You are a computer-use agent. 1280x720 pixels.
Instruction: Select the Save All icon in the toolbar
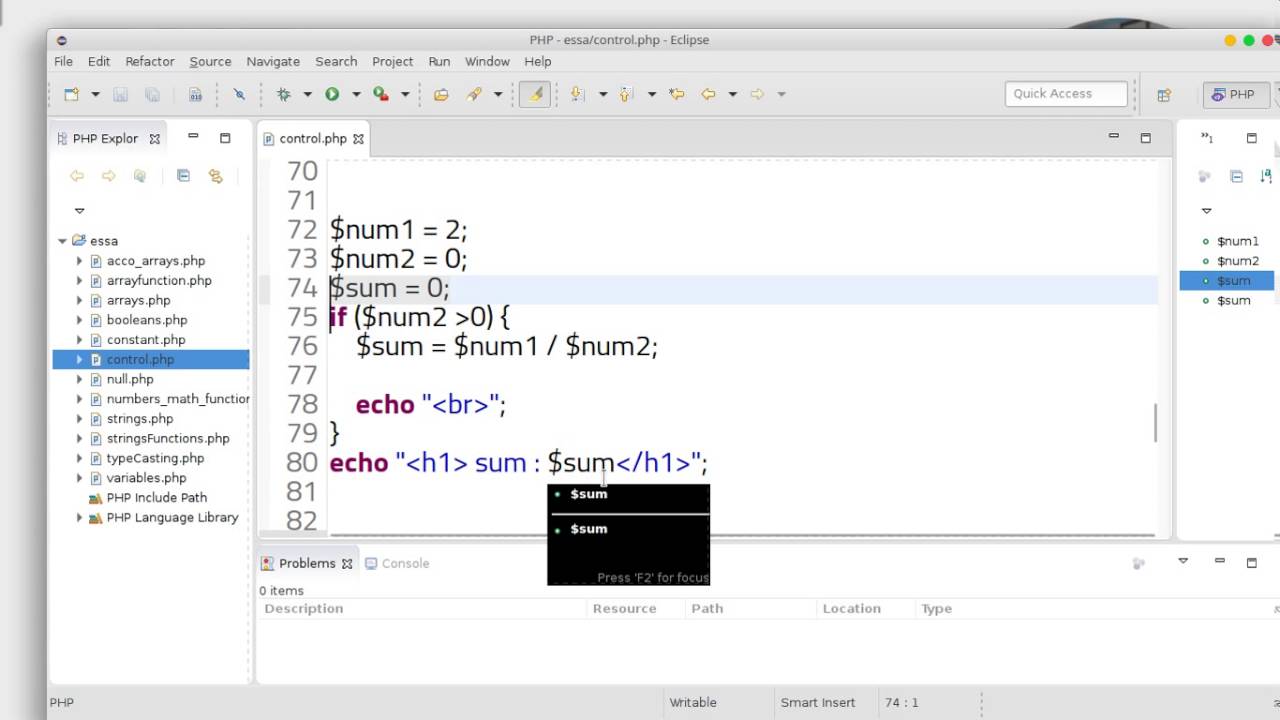pyautogui.click(x=151, y=93)
